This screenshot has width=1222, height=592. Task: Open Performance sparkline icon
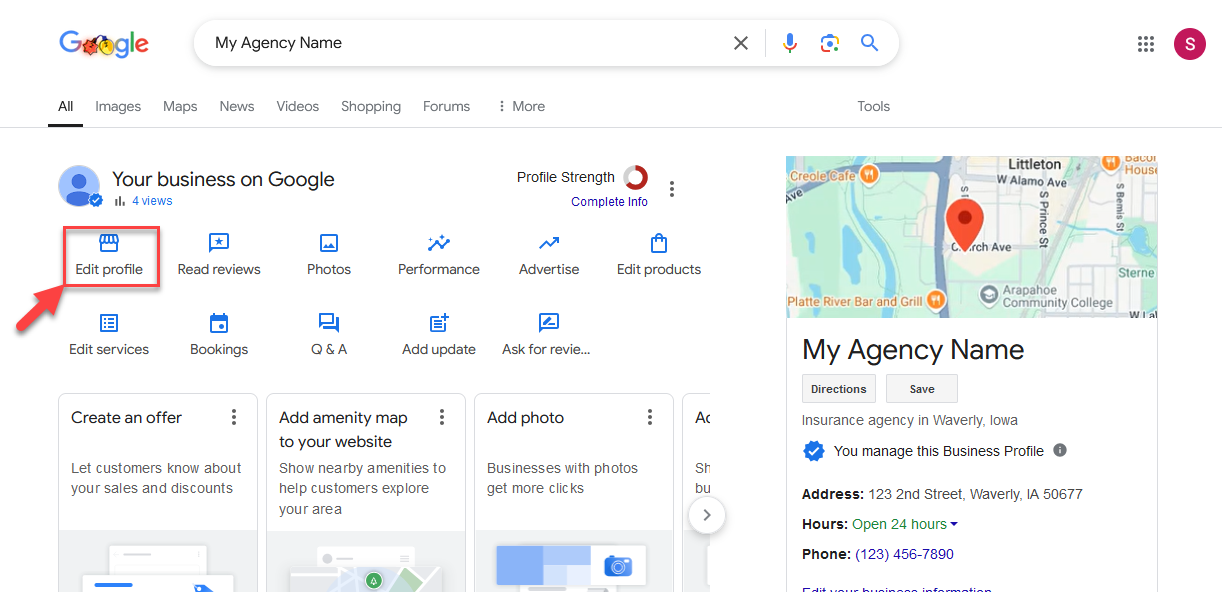pyautogui.click(x=439, y=243)
